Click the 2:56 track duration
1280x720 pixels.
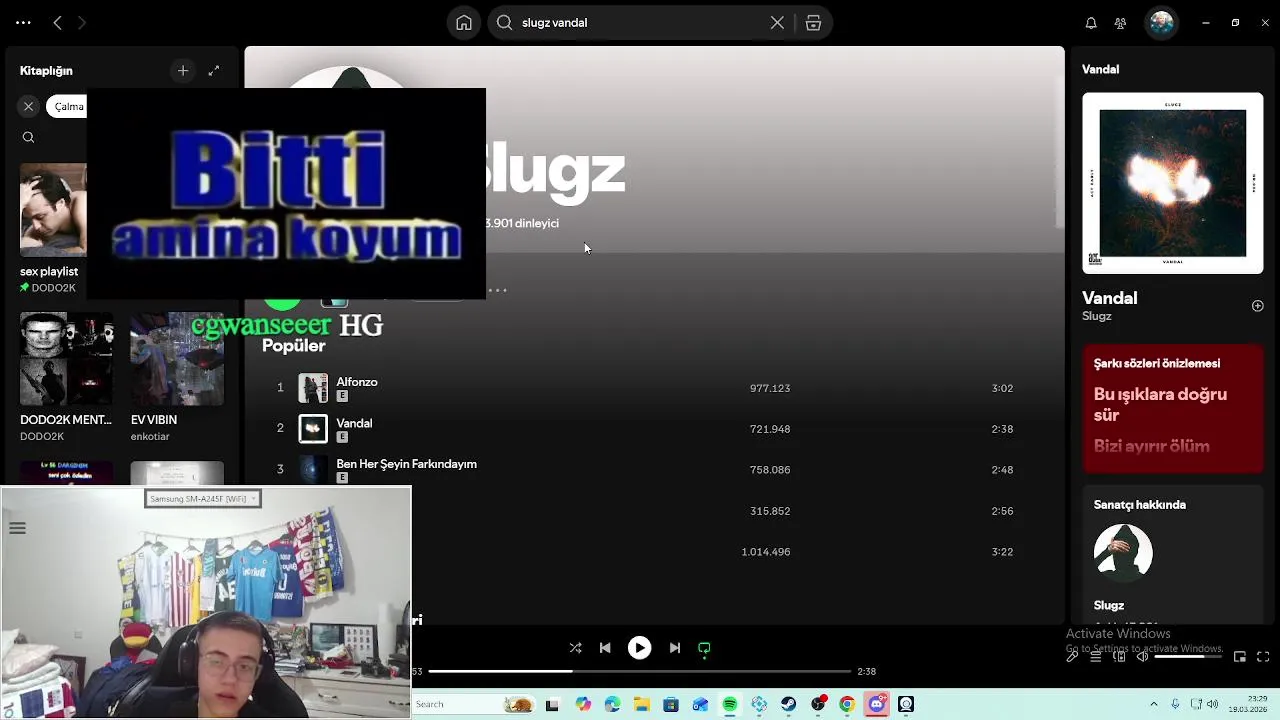[1002, 511]
